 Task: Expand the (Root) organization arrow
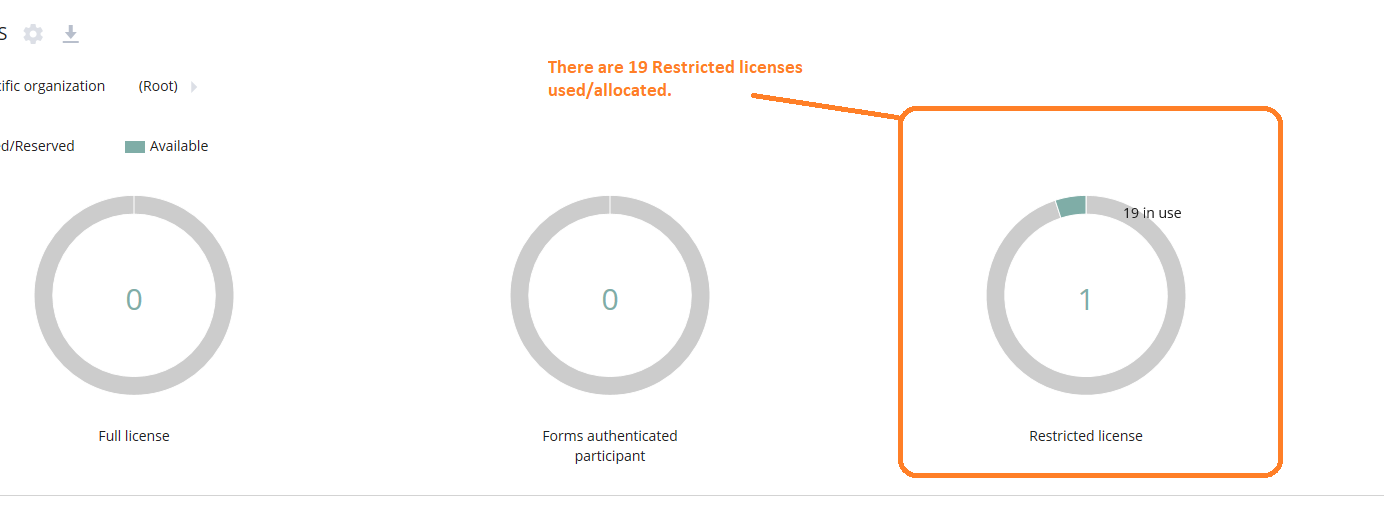point(194,87)
